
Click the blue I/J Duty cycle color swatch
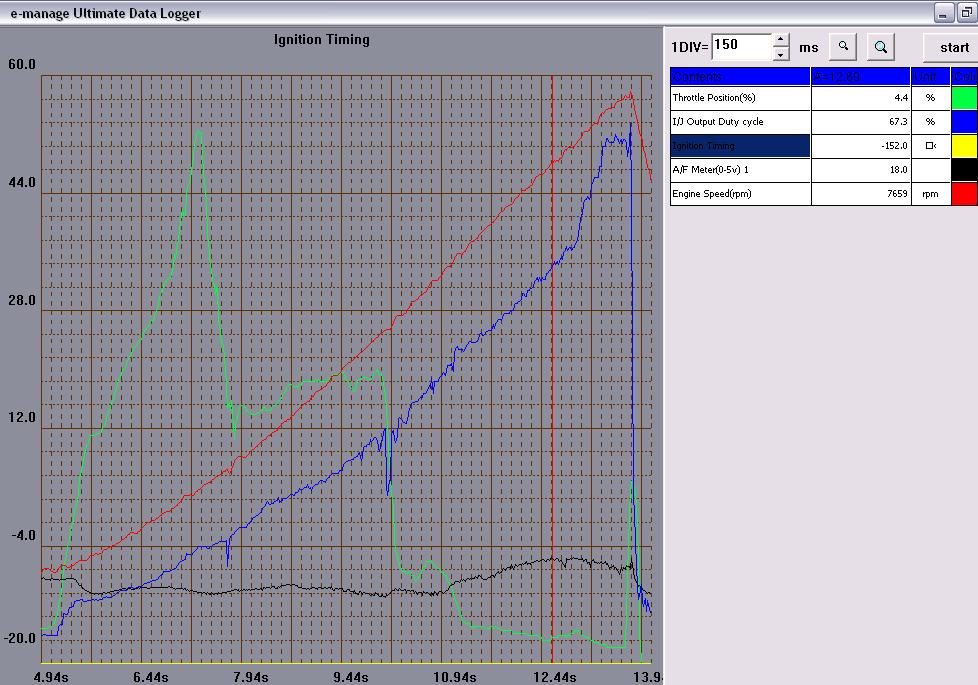tap(964, 122)
